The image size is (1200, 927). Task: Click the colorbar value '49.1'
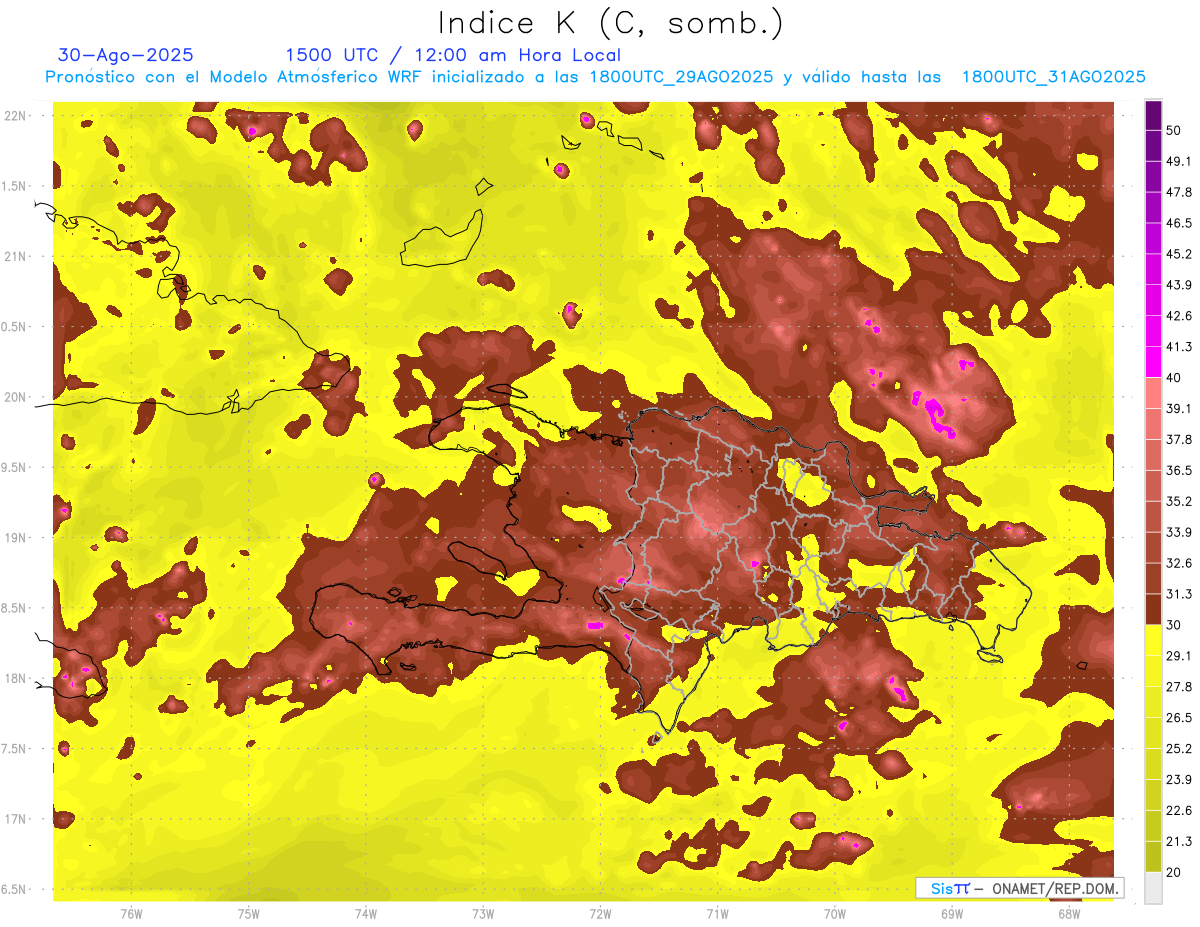click(1179, 161)
